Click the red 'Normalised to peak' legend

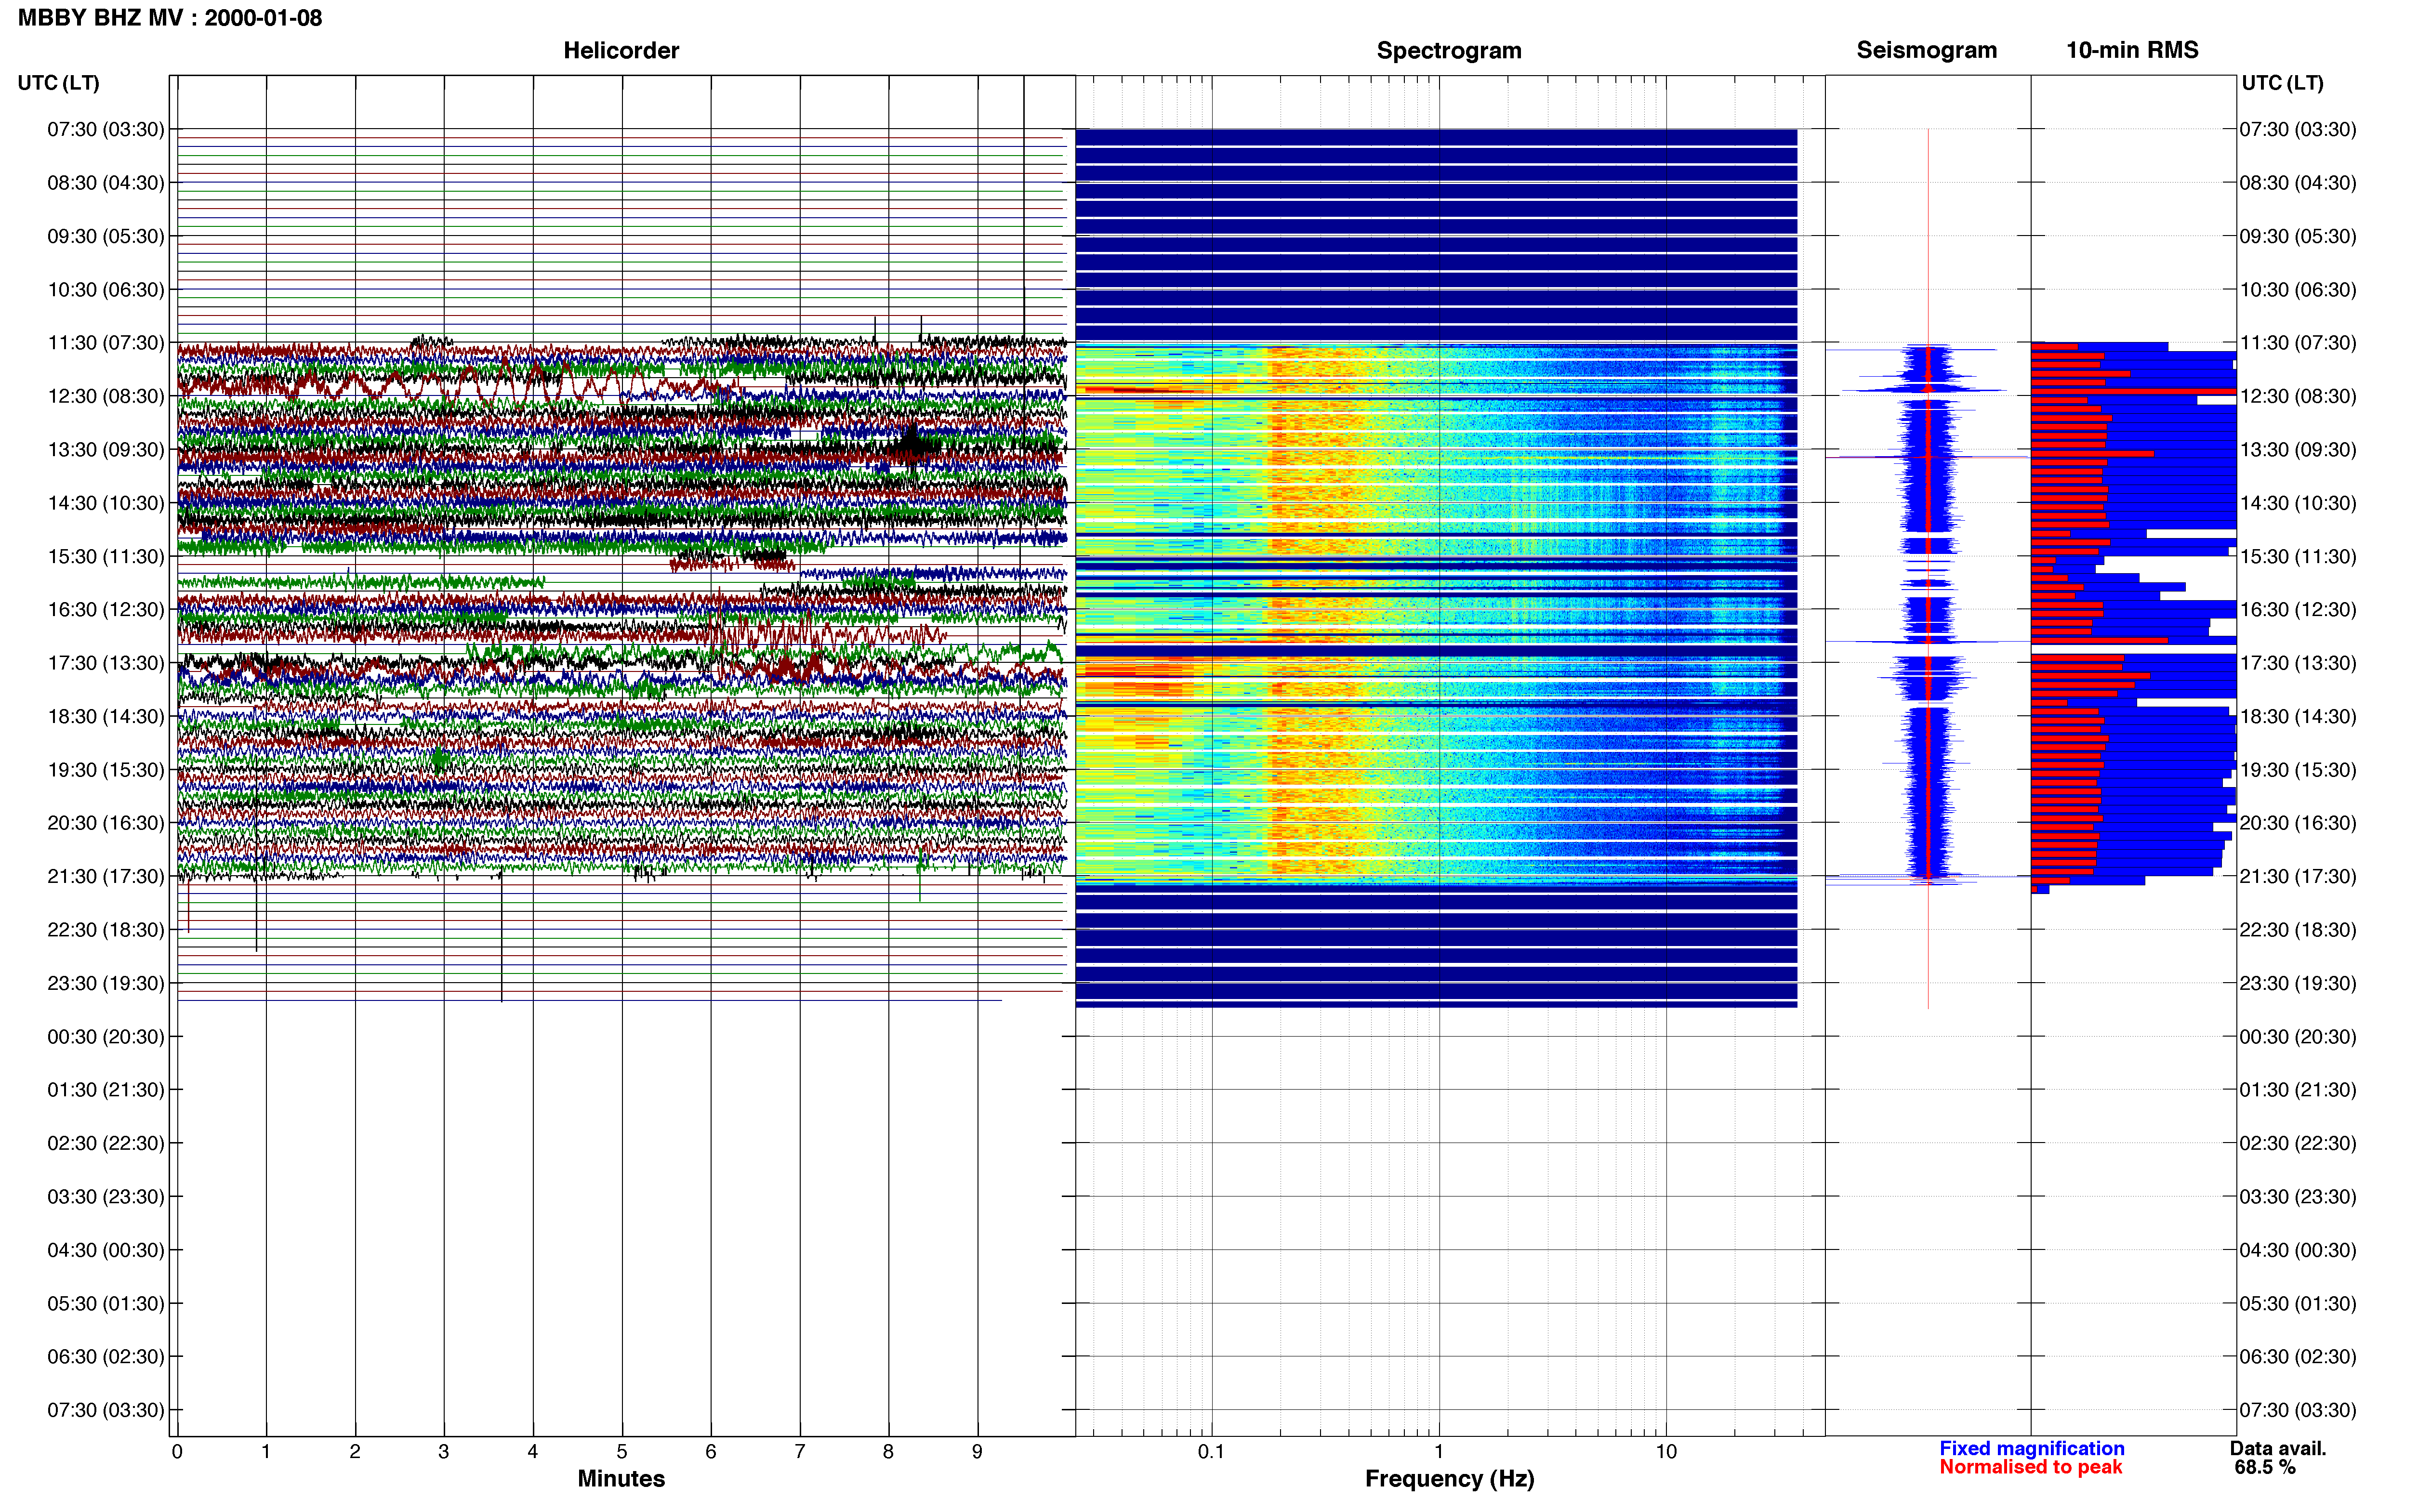coord(2031,1467)
